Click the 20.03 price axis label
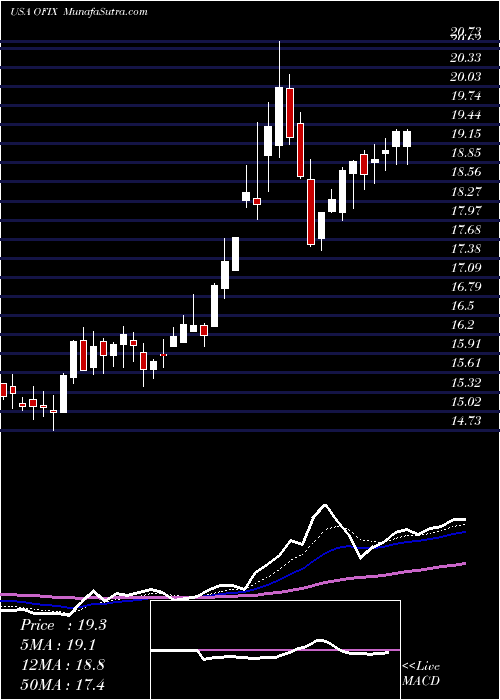500x700 pixels. coord(466,77)
